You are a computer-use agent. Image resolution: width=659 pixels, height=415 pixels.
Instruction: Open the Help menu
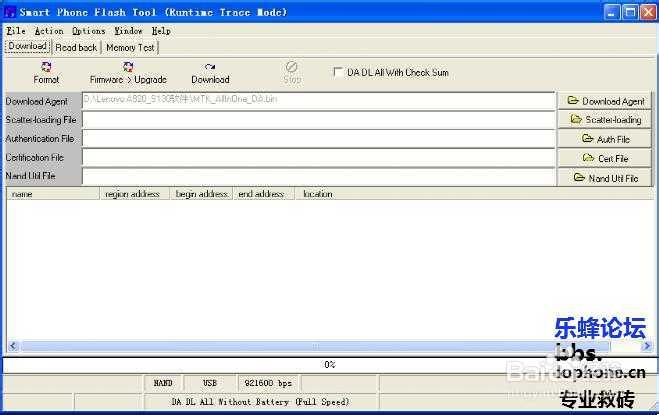[x=161, y=31]
